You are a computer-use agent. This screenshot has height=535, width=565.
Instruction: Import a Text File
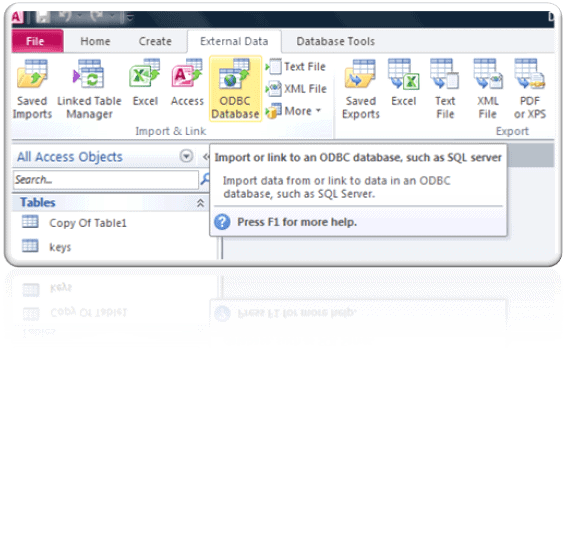click(296, 67)
